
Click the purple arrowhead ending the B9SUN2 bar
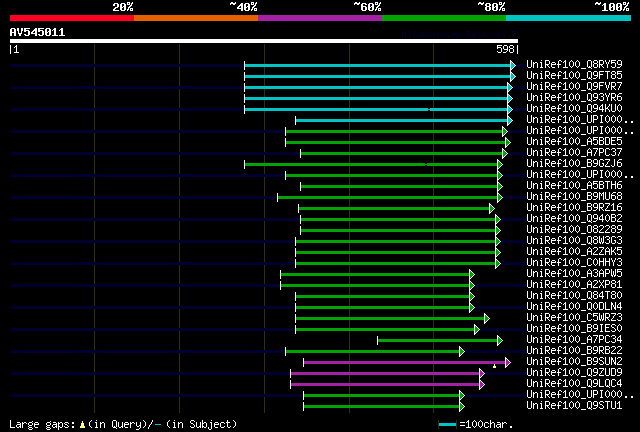click(x=508, y=363)
